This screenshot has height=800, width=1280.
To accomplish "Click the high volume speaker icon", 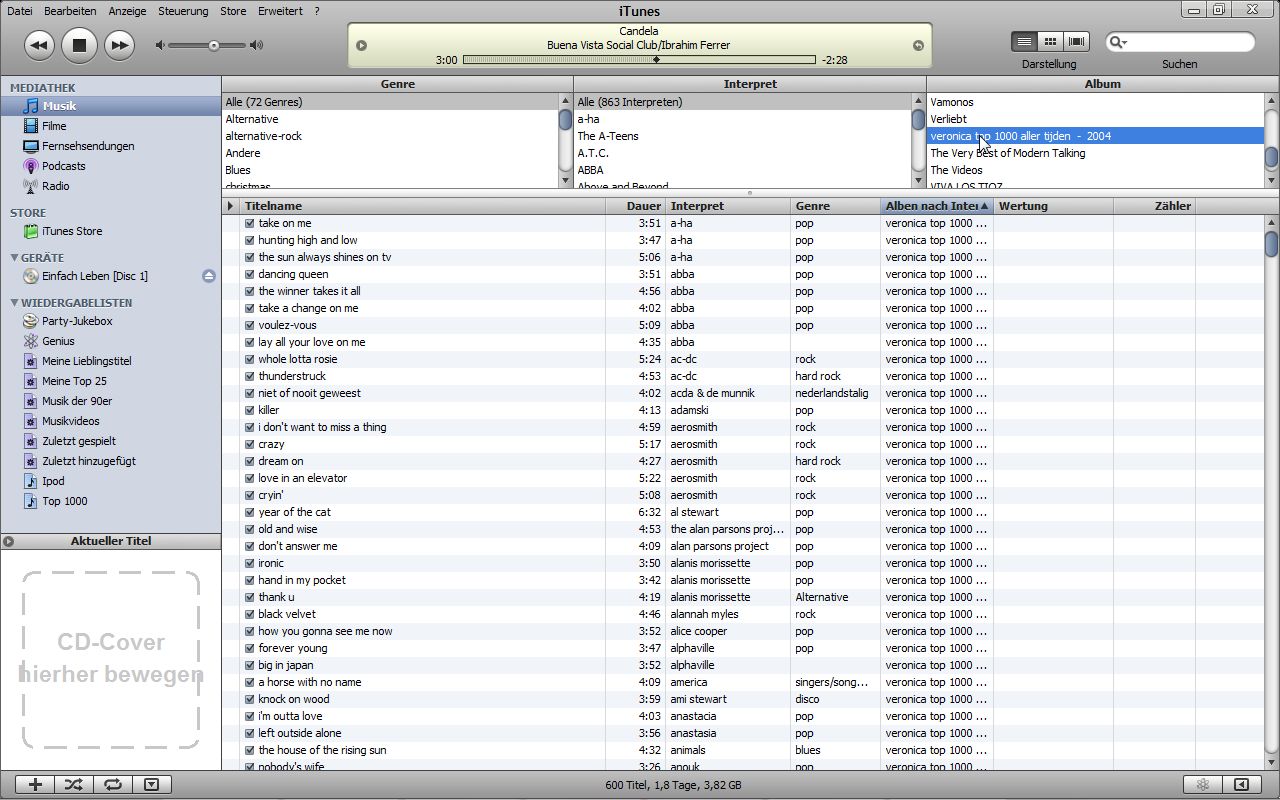I will pos(257,45).
